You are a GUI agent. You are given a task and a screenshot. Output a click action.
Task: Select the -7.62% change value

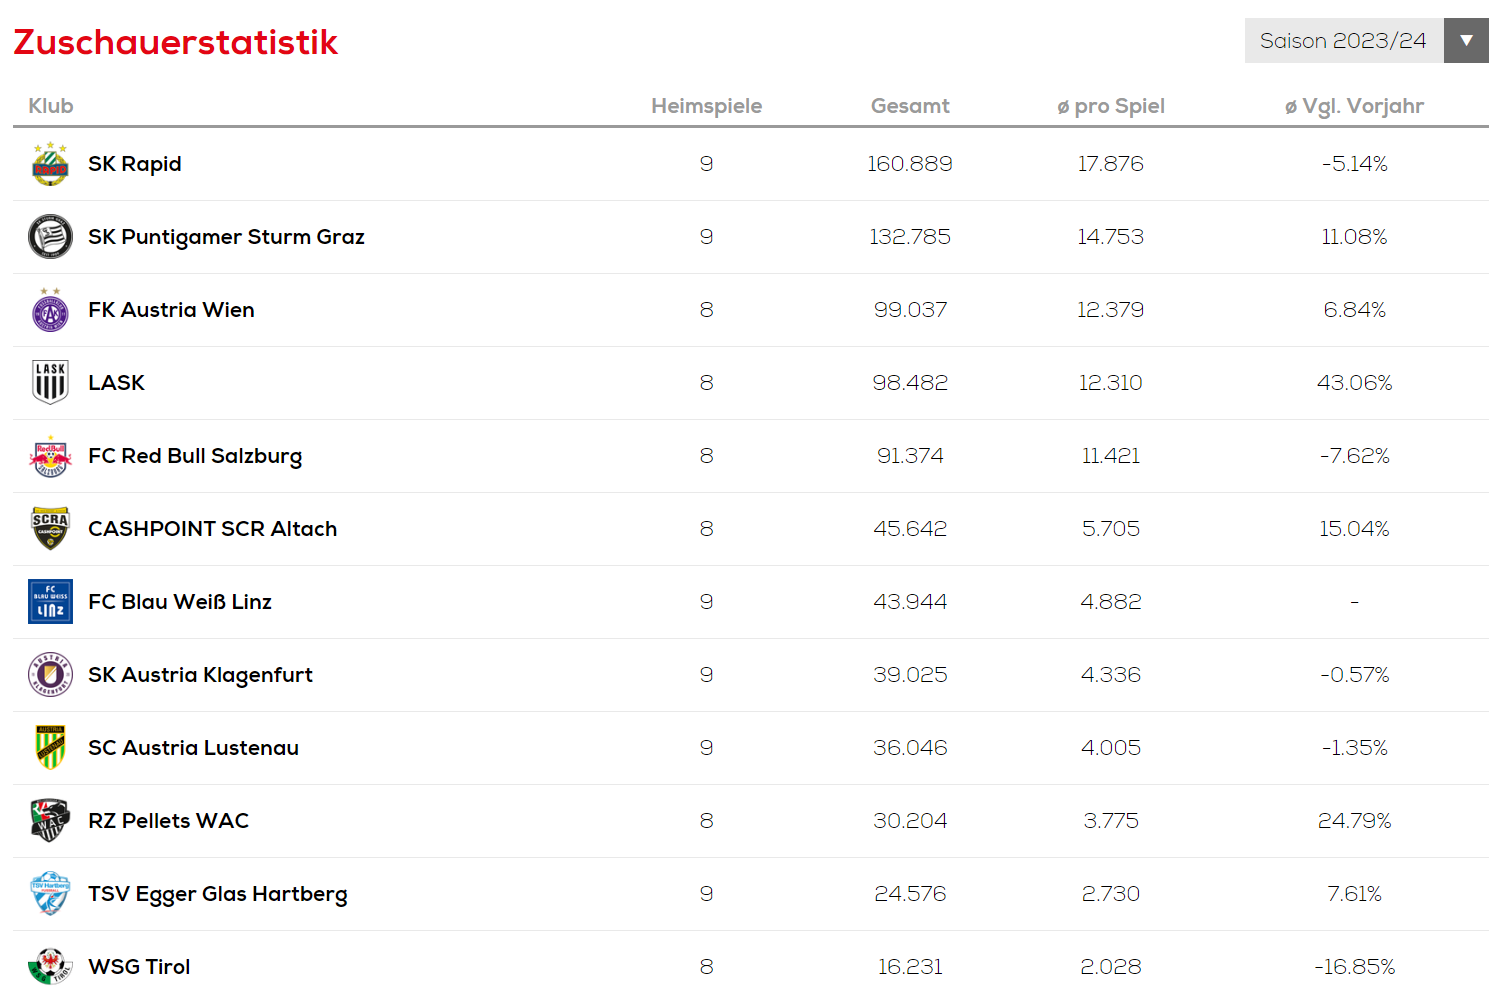(1354, 456)
